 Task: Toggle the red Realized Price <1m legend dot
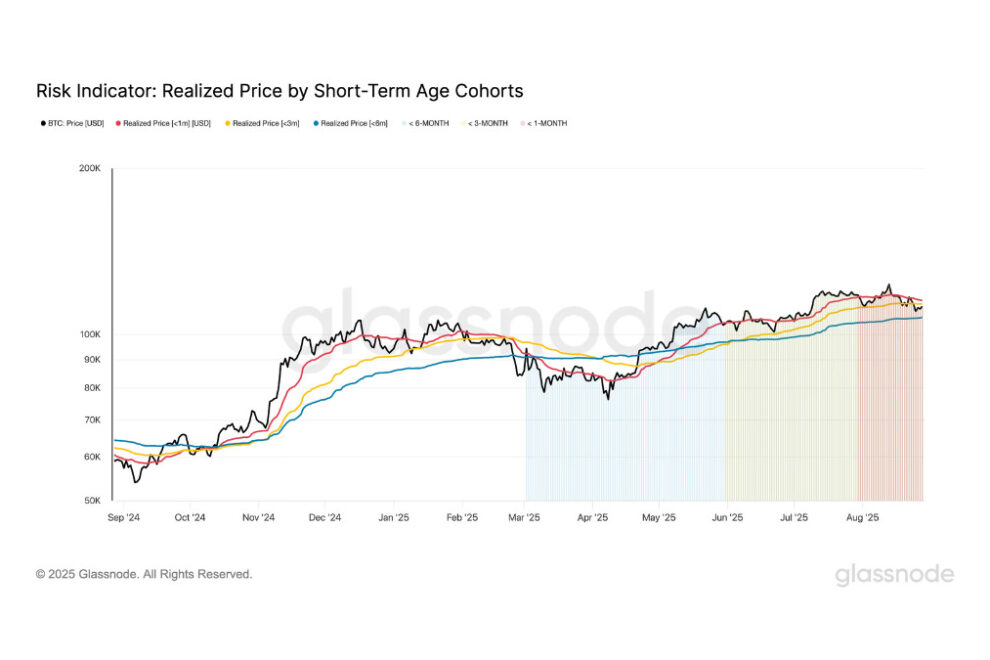tap(118, 123)
